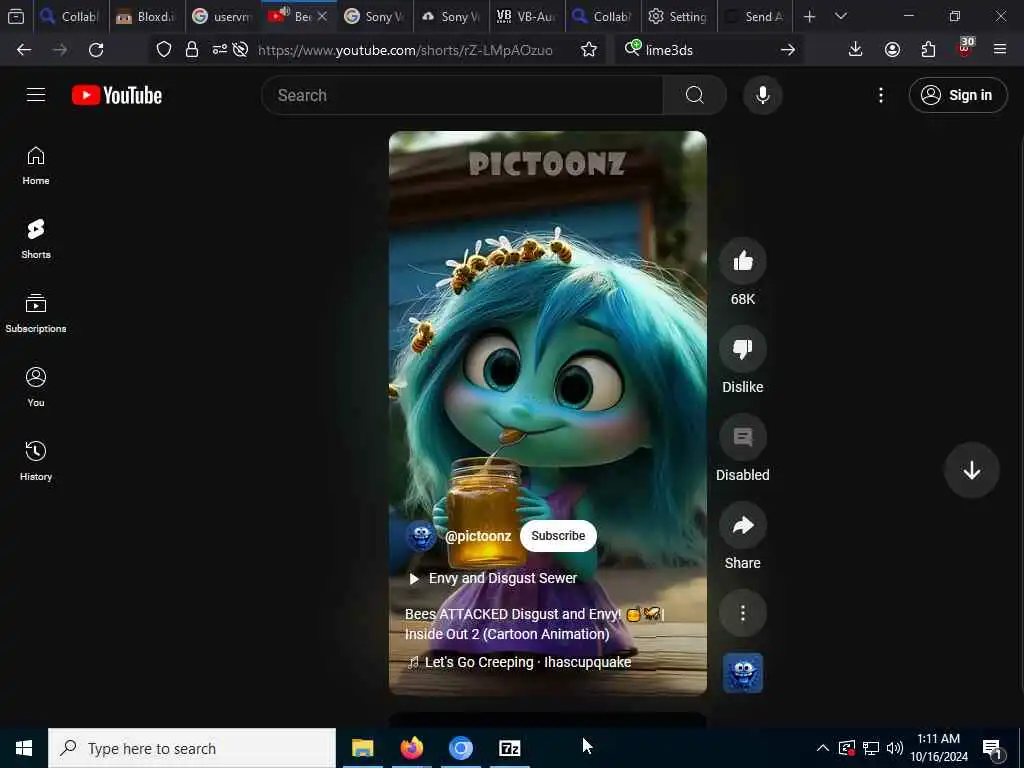Open the Firefox extensions puzzle icon
The width and height of the screenshot is (1024, 768).
[928, 50]
